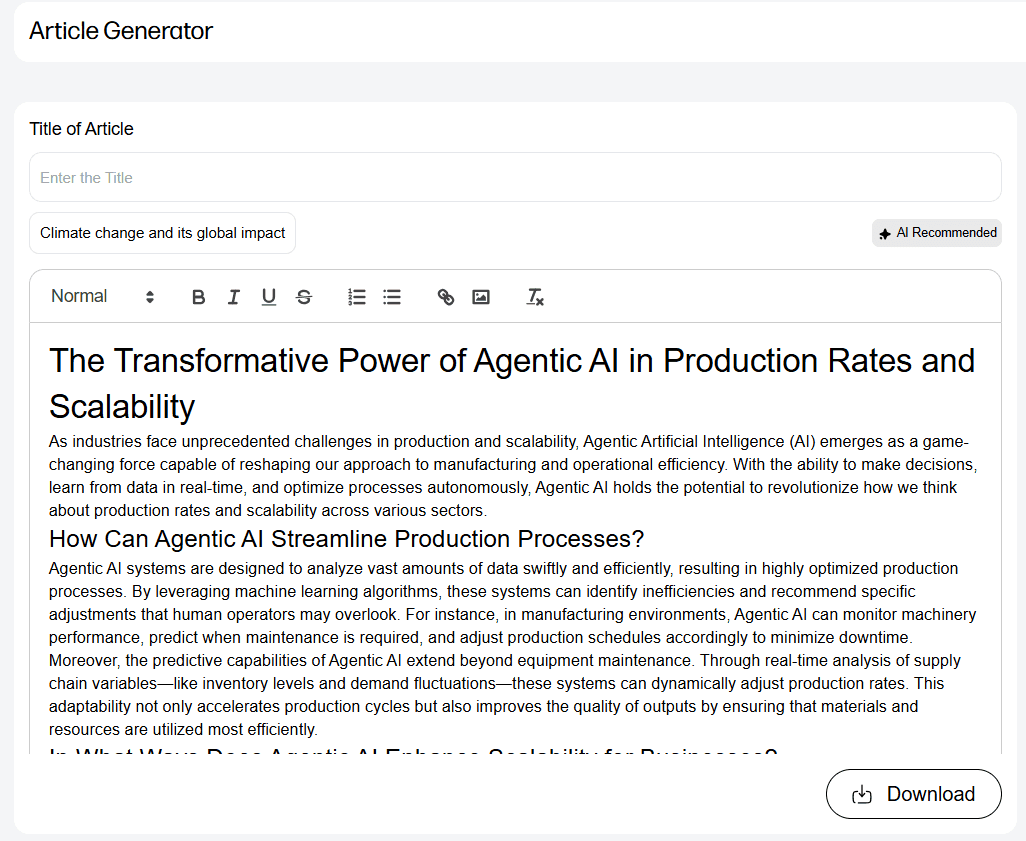Insert a bulleted list

coord(392,297)
